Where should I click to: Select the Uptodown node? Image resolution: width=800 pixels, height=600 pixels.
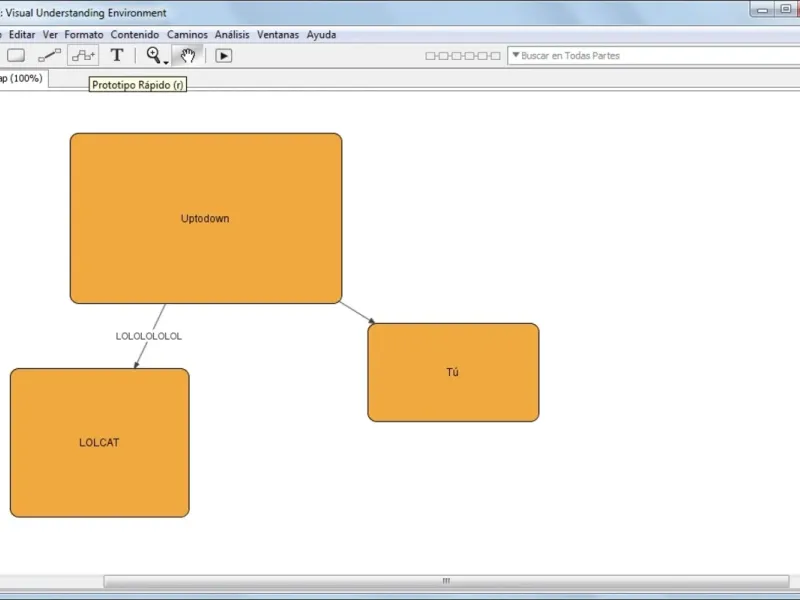click(206, 218)
